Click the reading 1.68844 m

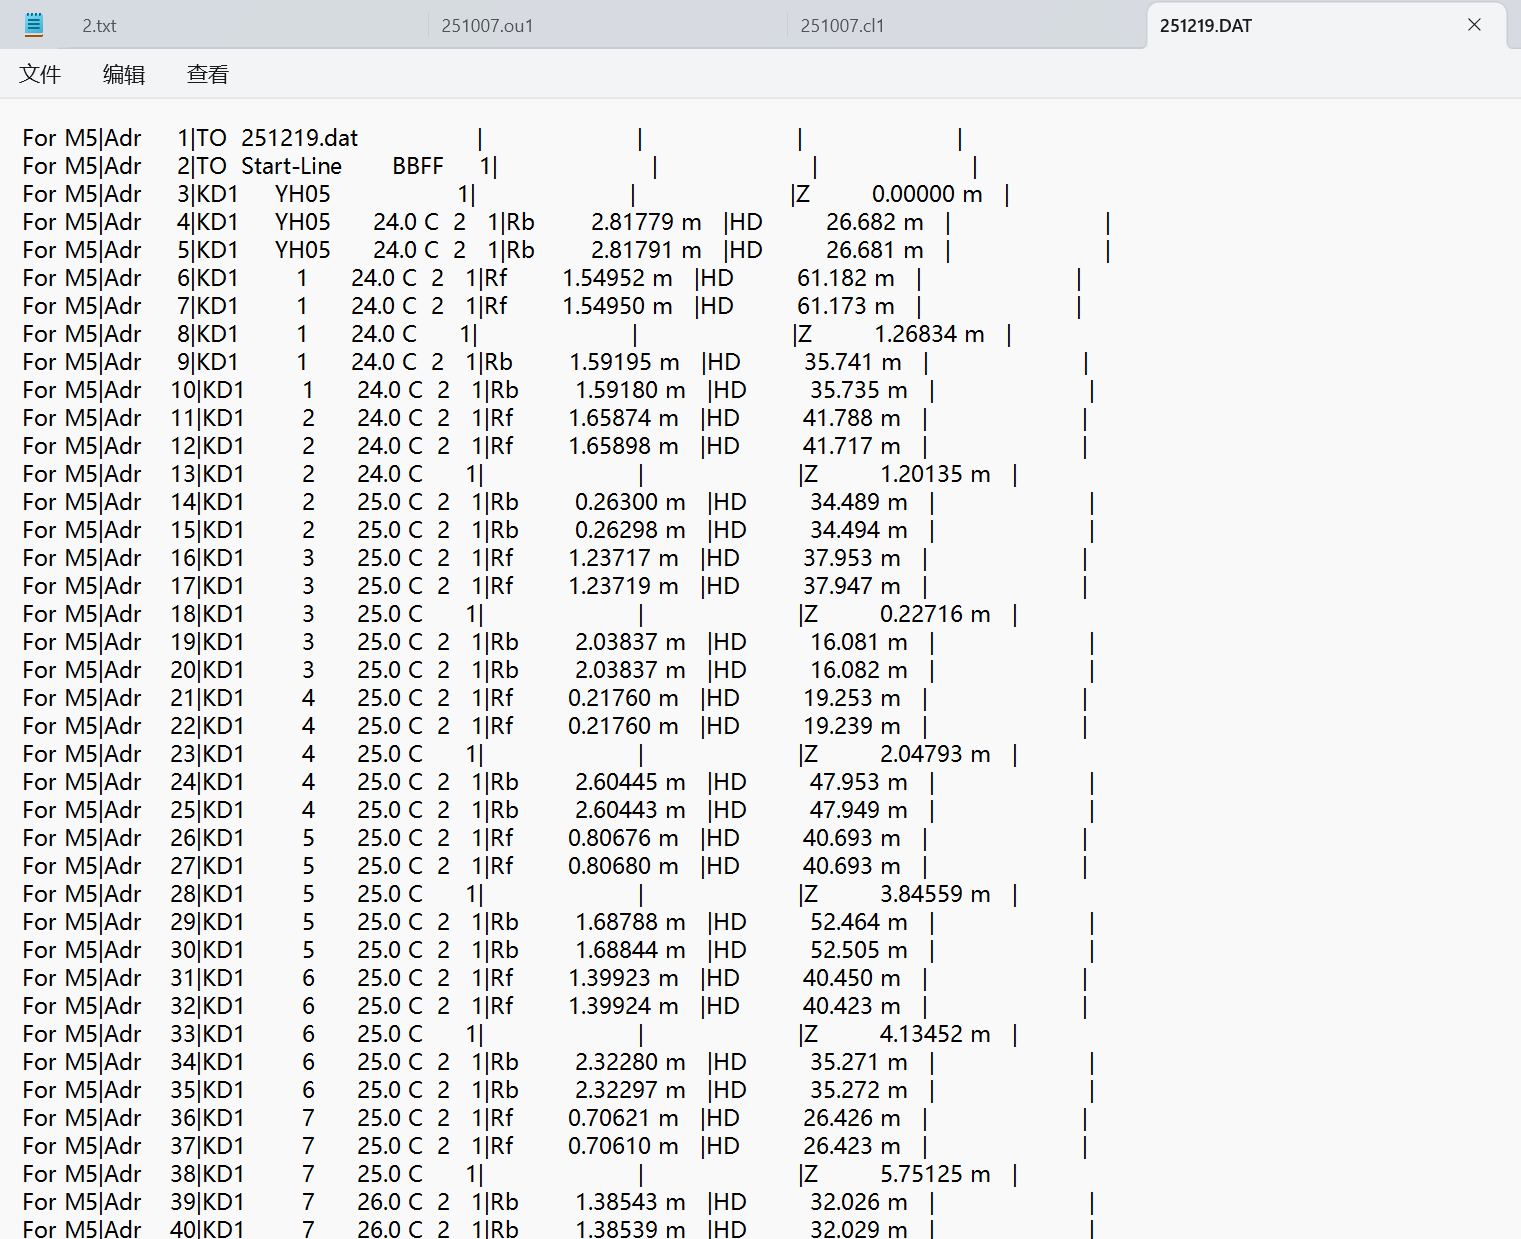click(631, 950)
